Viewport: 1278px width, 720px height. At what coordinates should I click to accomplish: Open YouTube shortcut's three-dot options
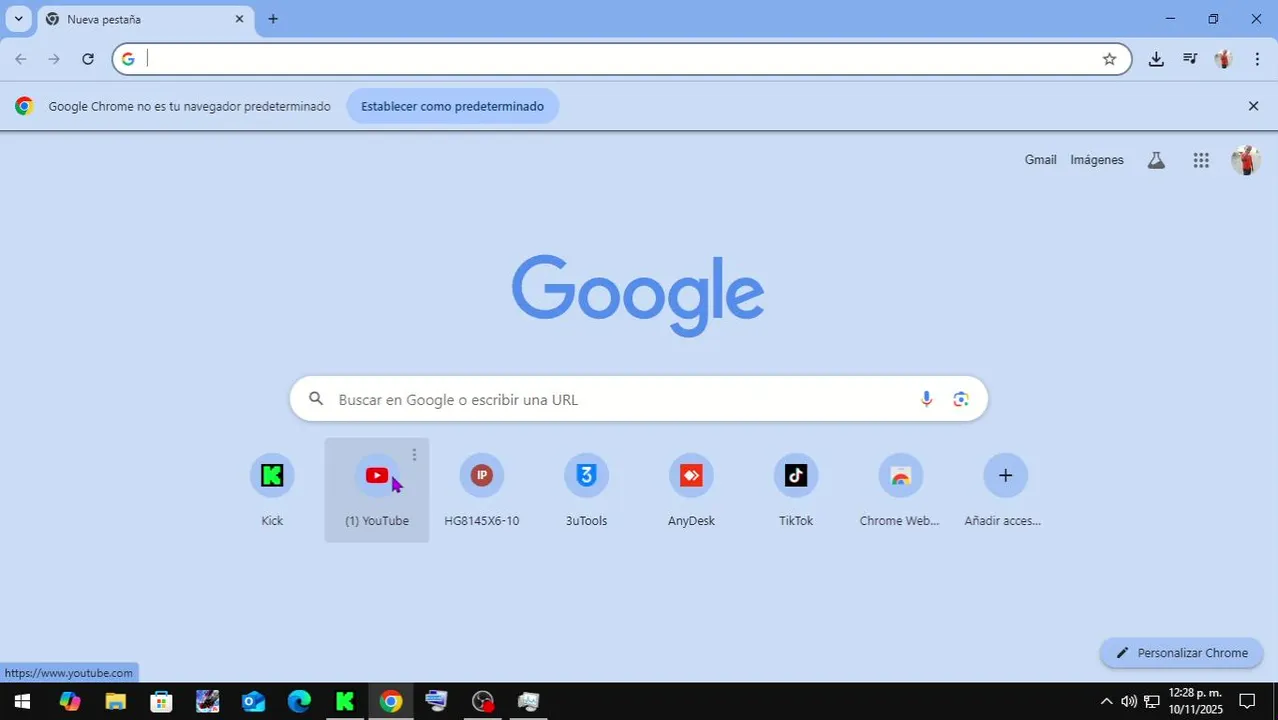point(414,455)
